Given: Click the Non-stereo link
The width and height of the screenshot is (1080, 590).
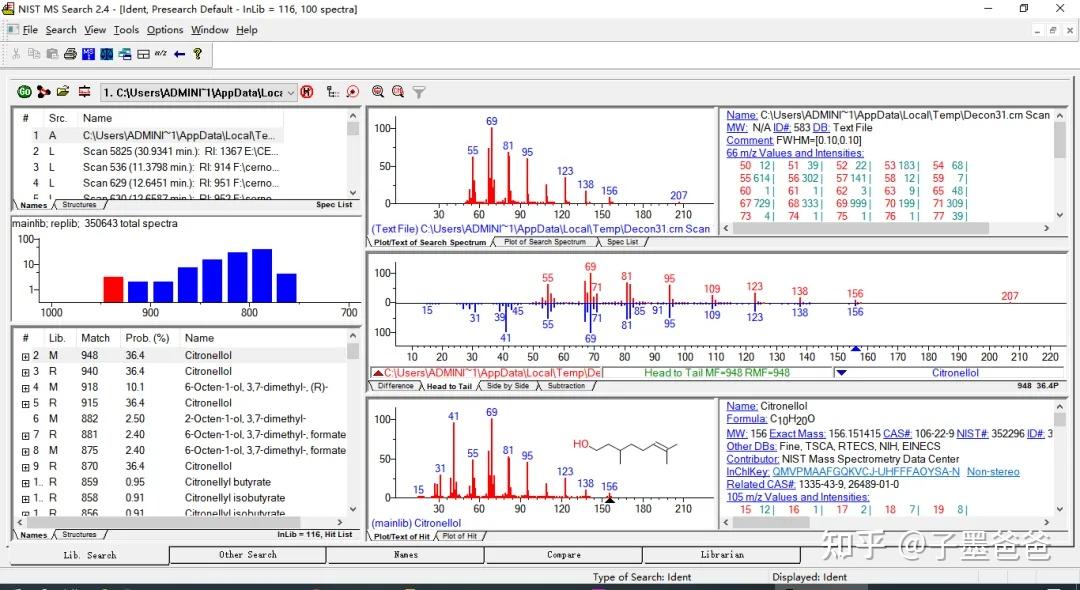Looking at the screenshot, I should pyautogui.click(x=993, y=472).
